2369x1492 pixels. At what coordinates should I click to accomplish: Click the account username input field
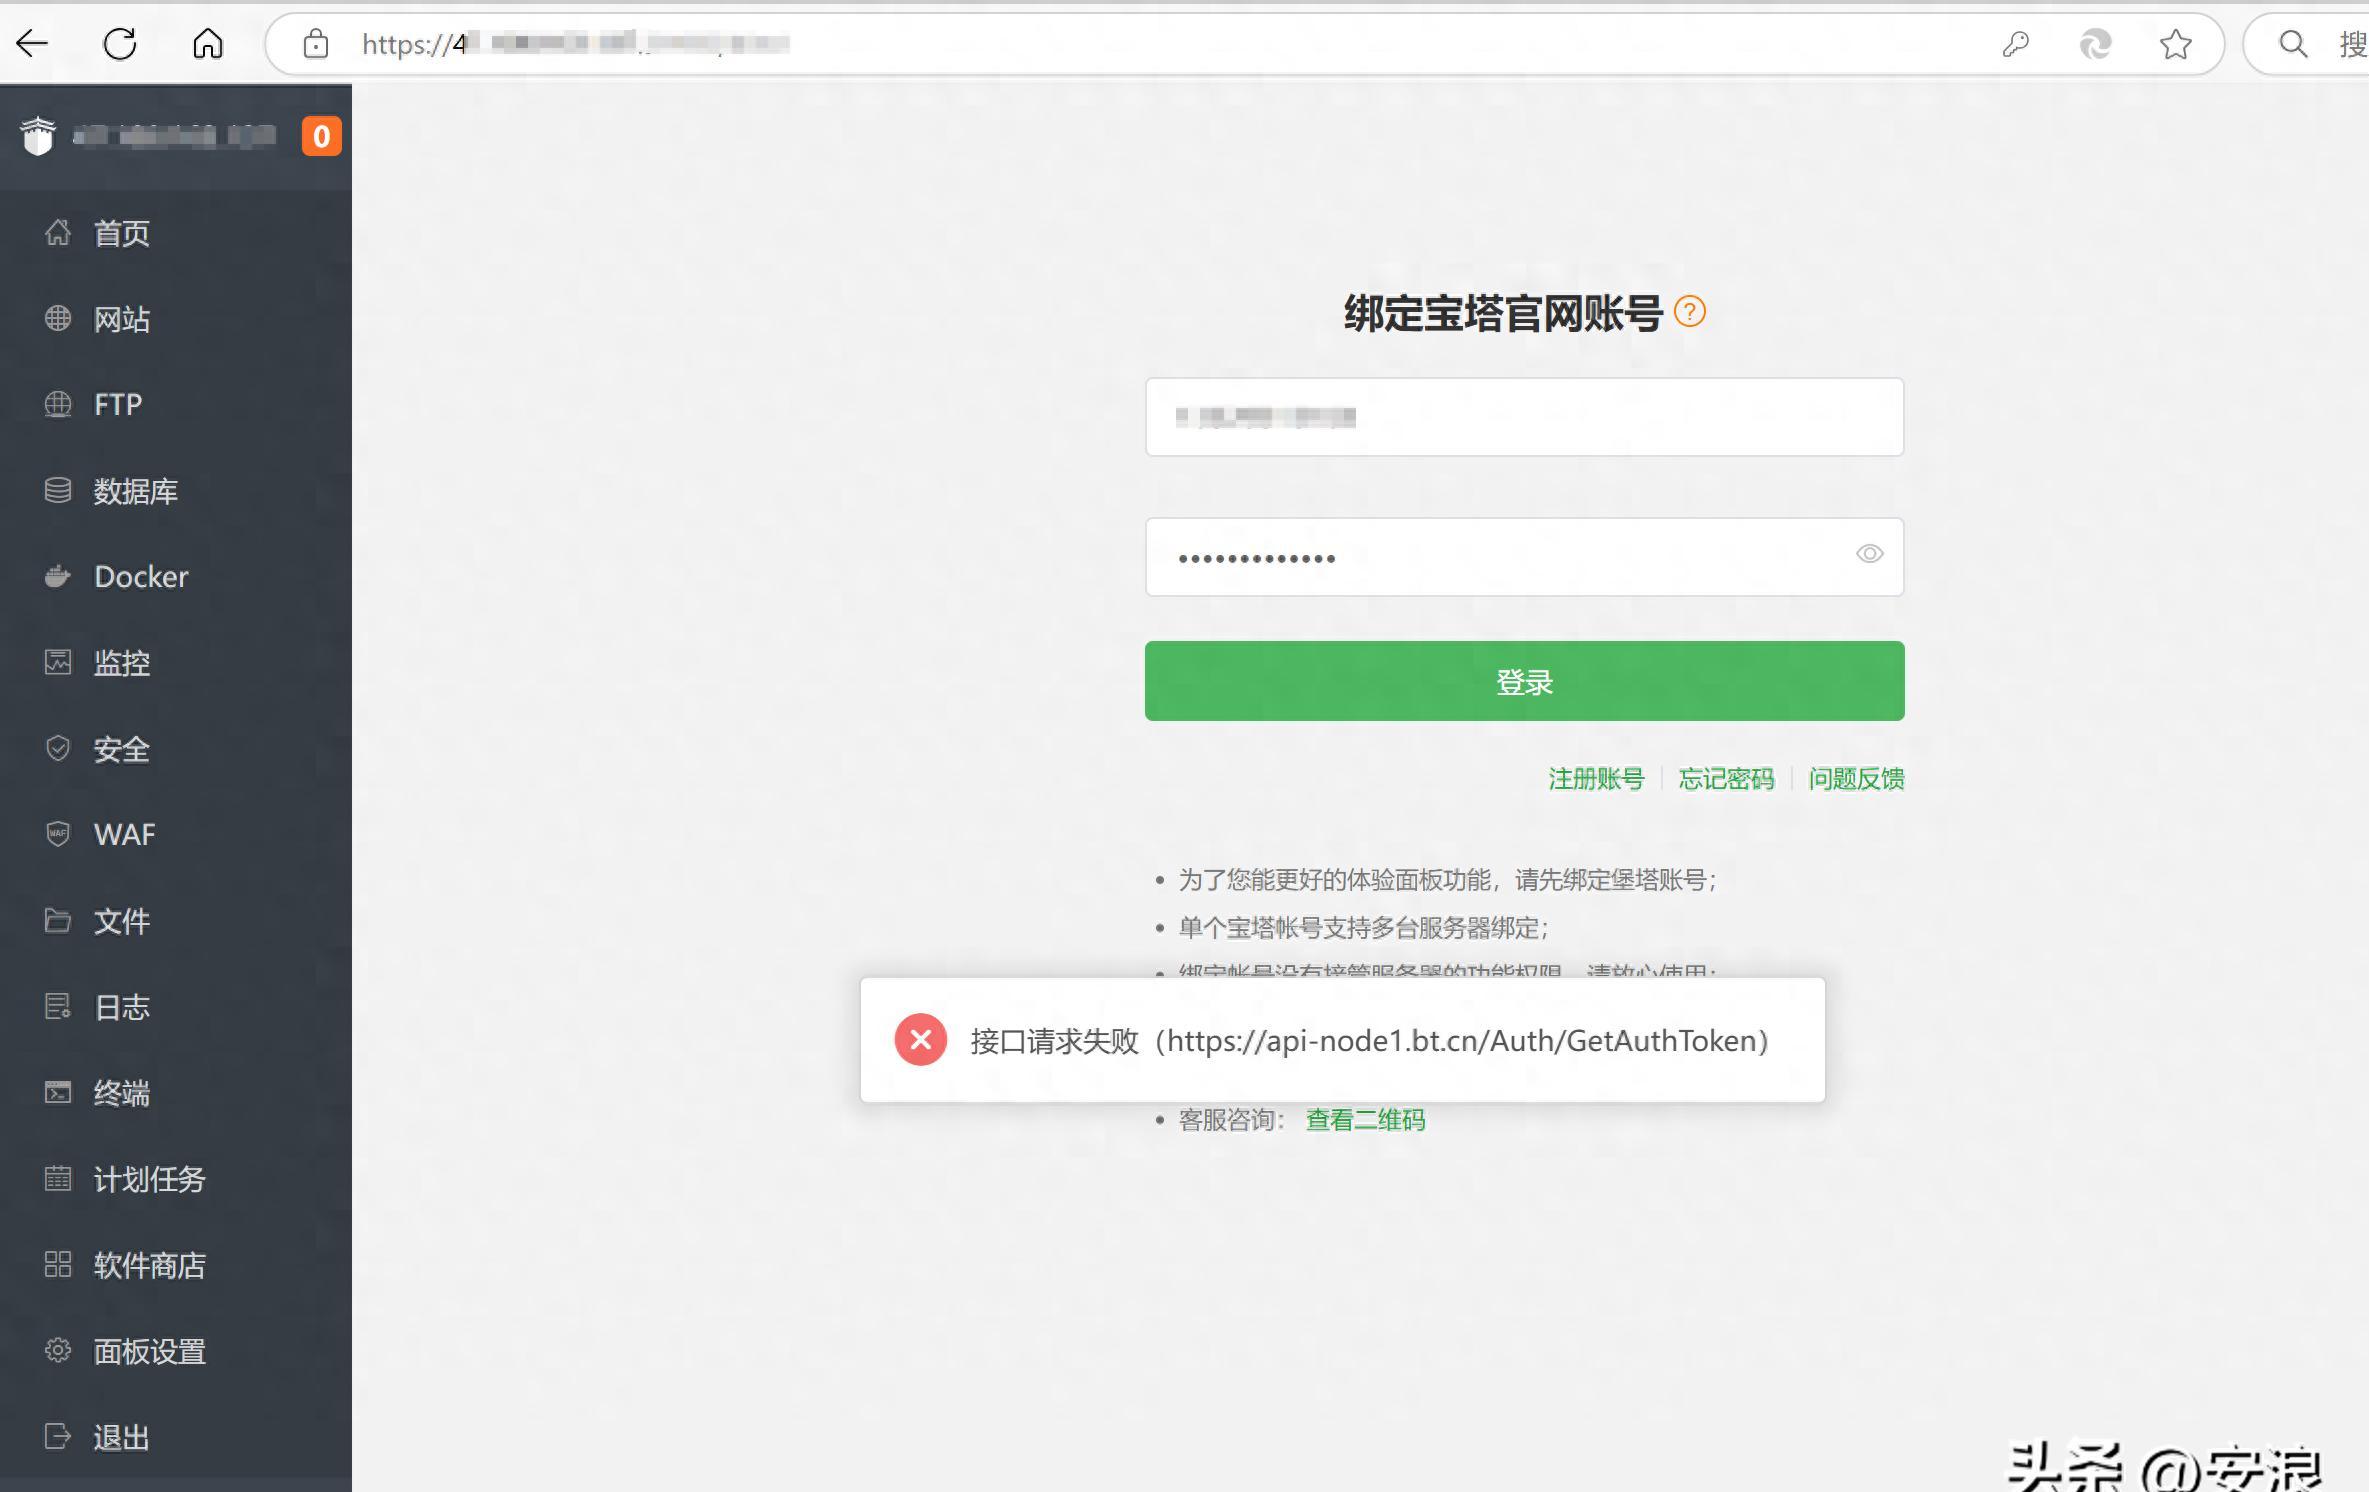pos(1524,417)
